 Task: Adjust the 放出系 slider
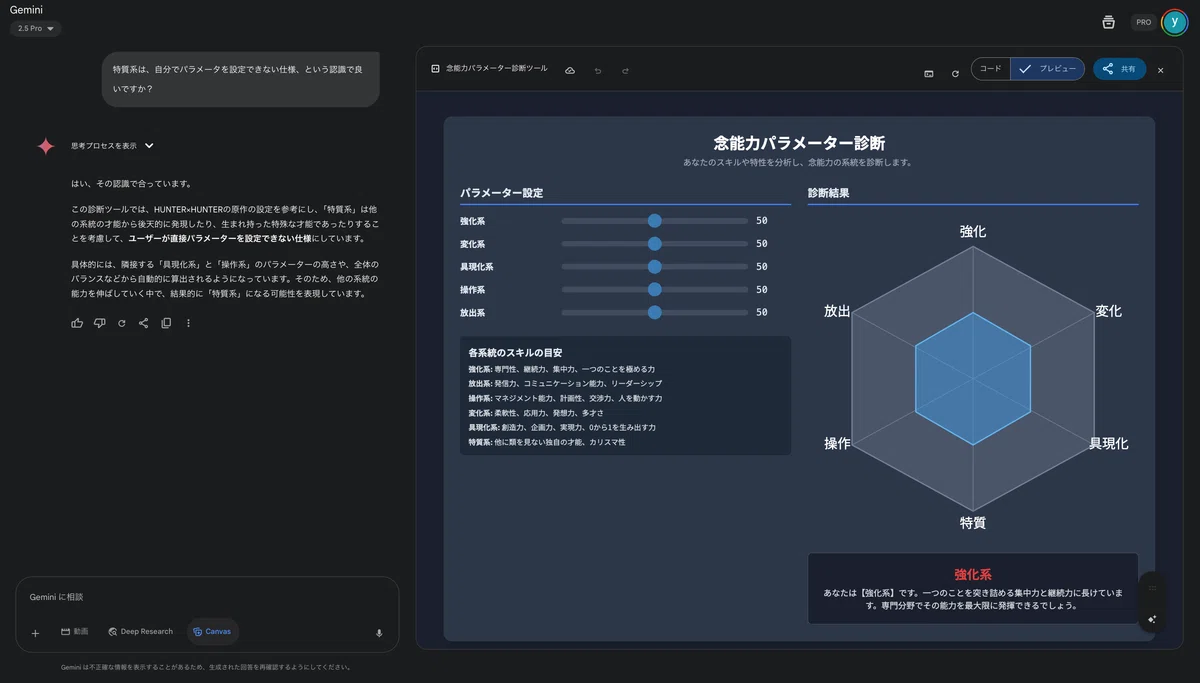655,313
